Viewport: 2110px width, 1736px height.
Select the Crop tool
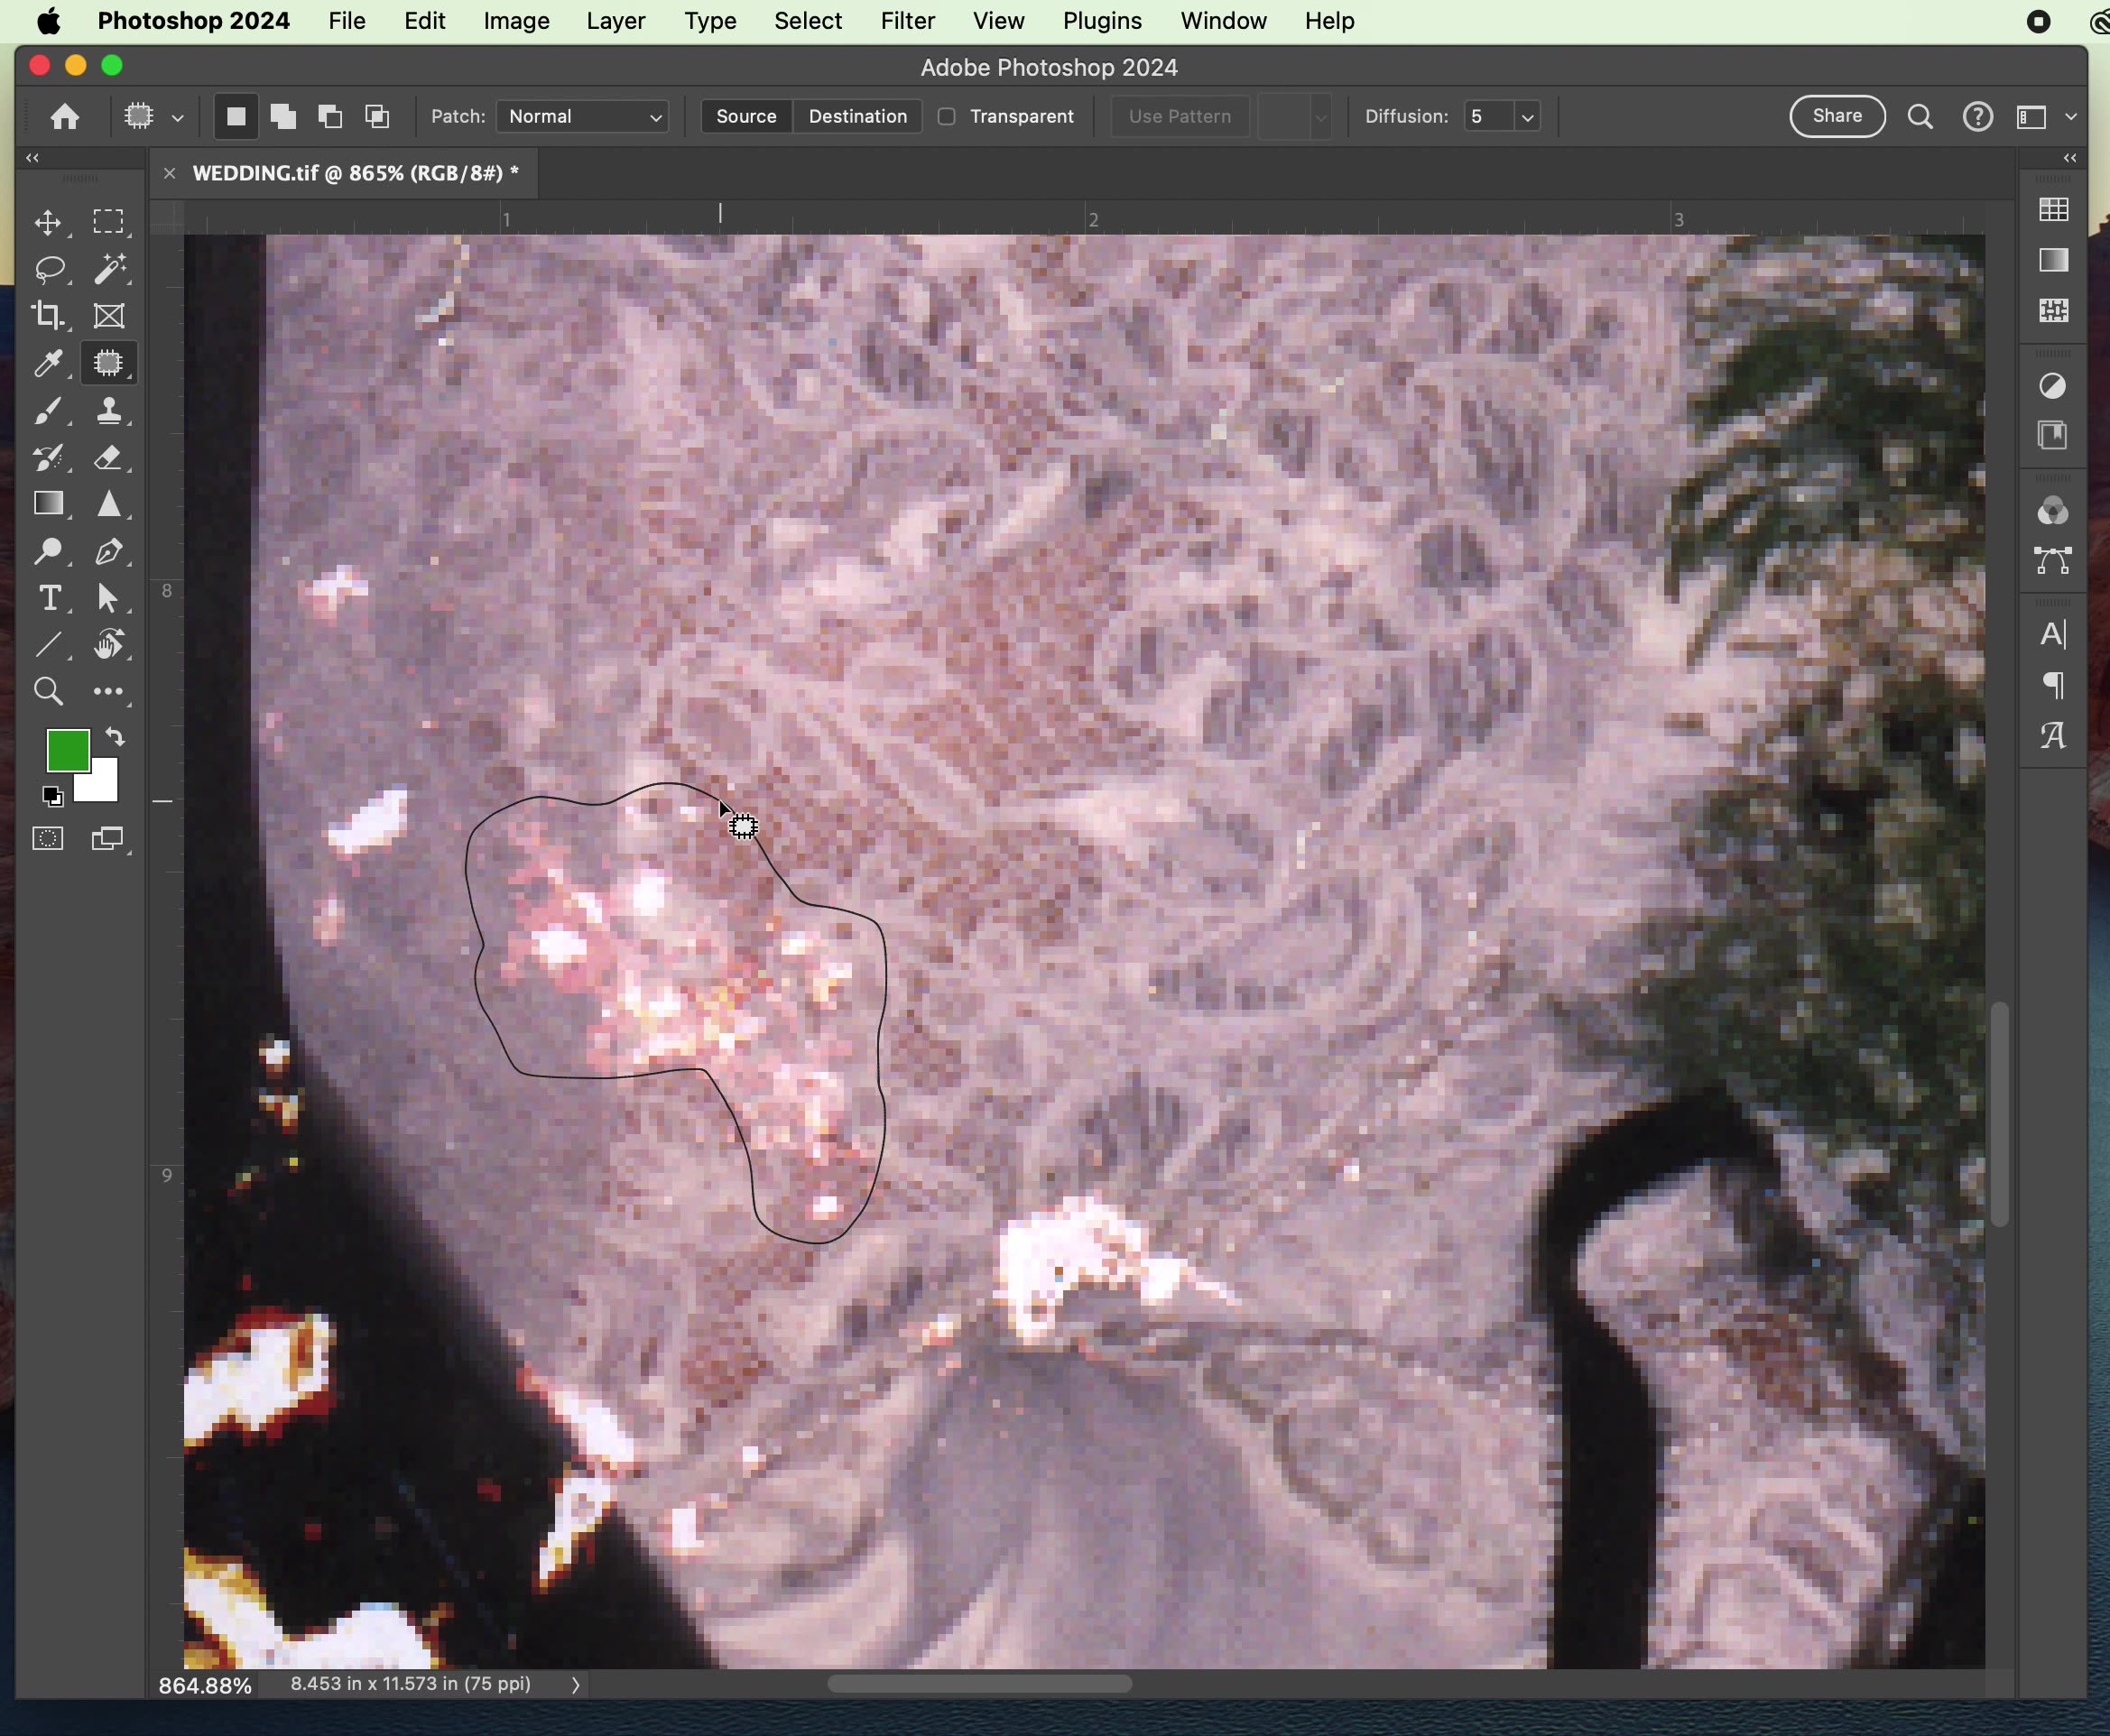point(47,315)
